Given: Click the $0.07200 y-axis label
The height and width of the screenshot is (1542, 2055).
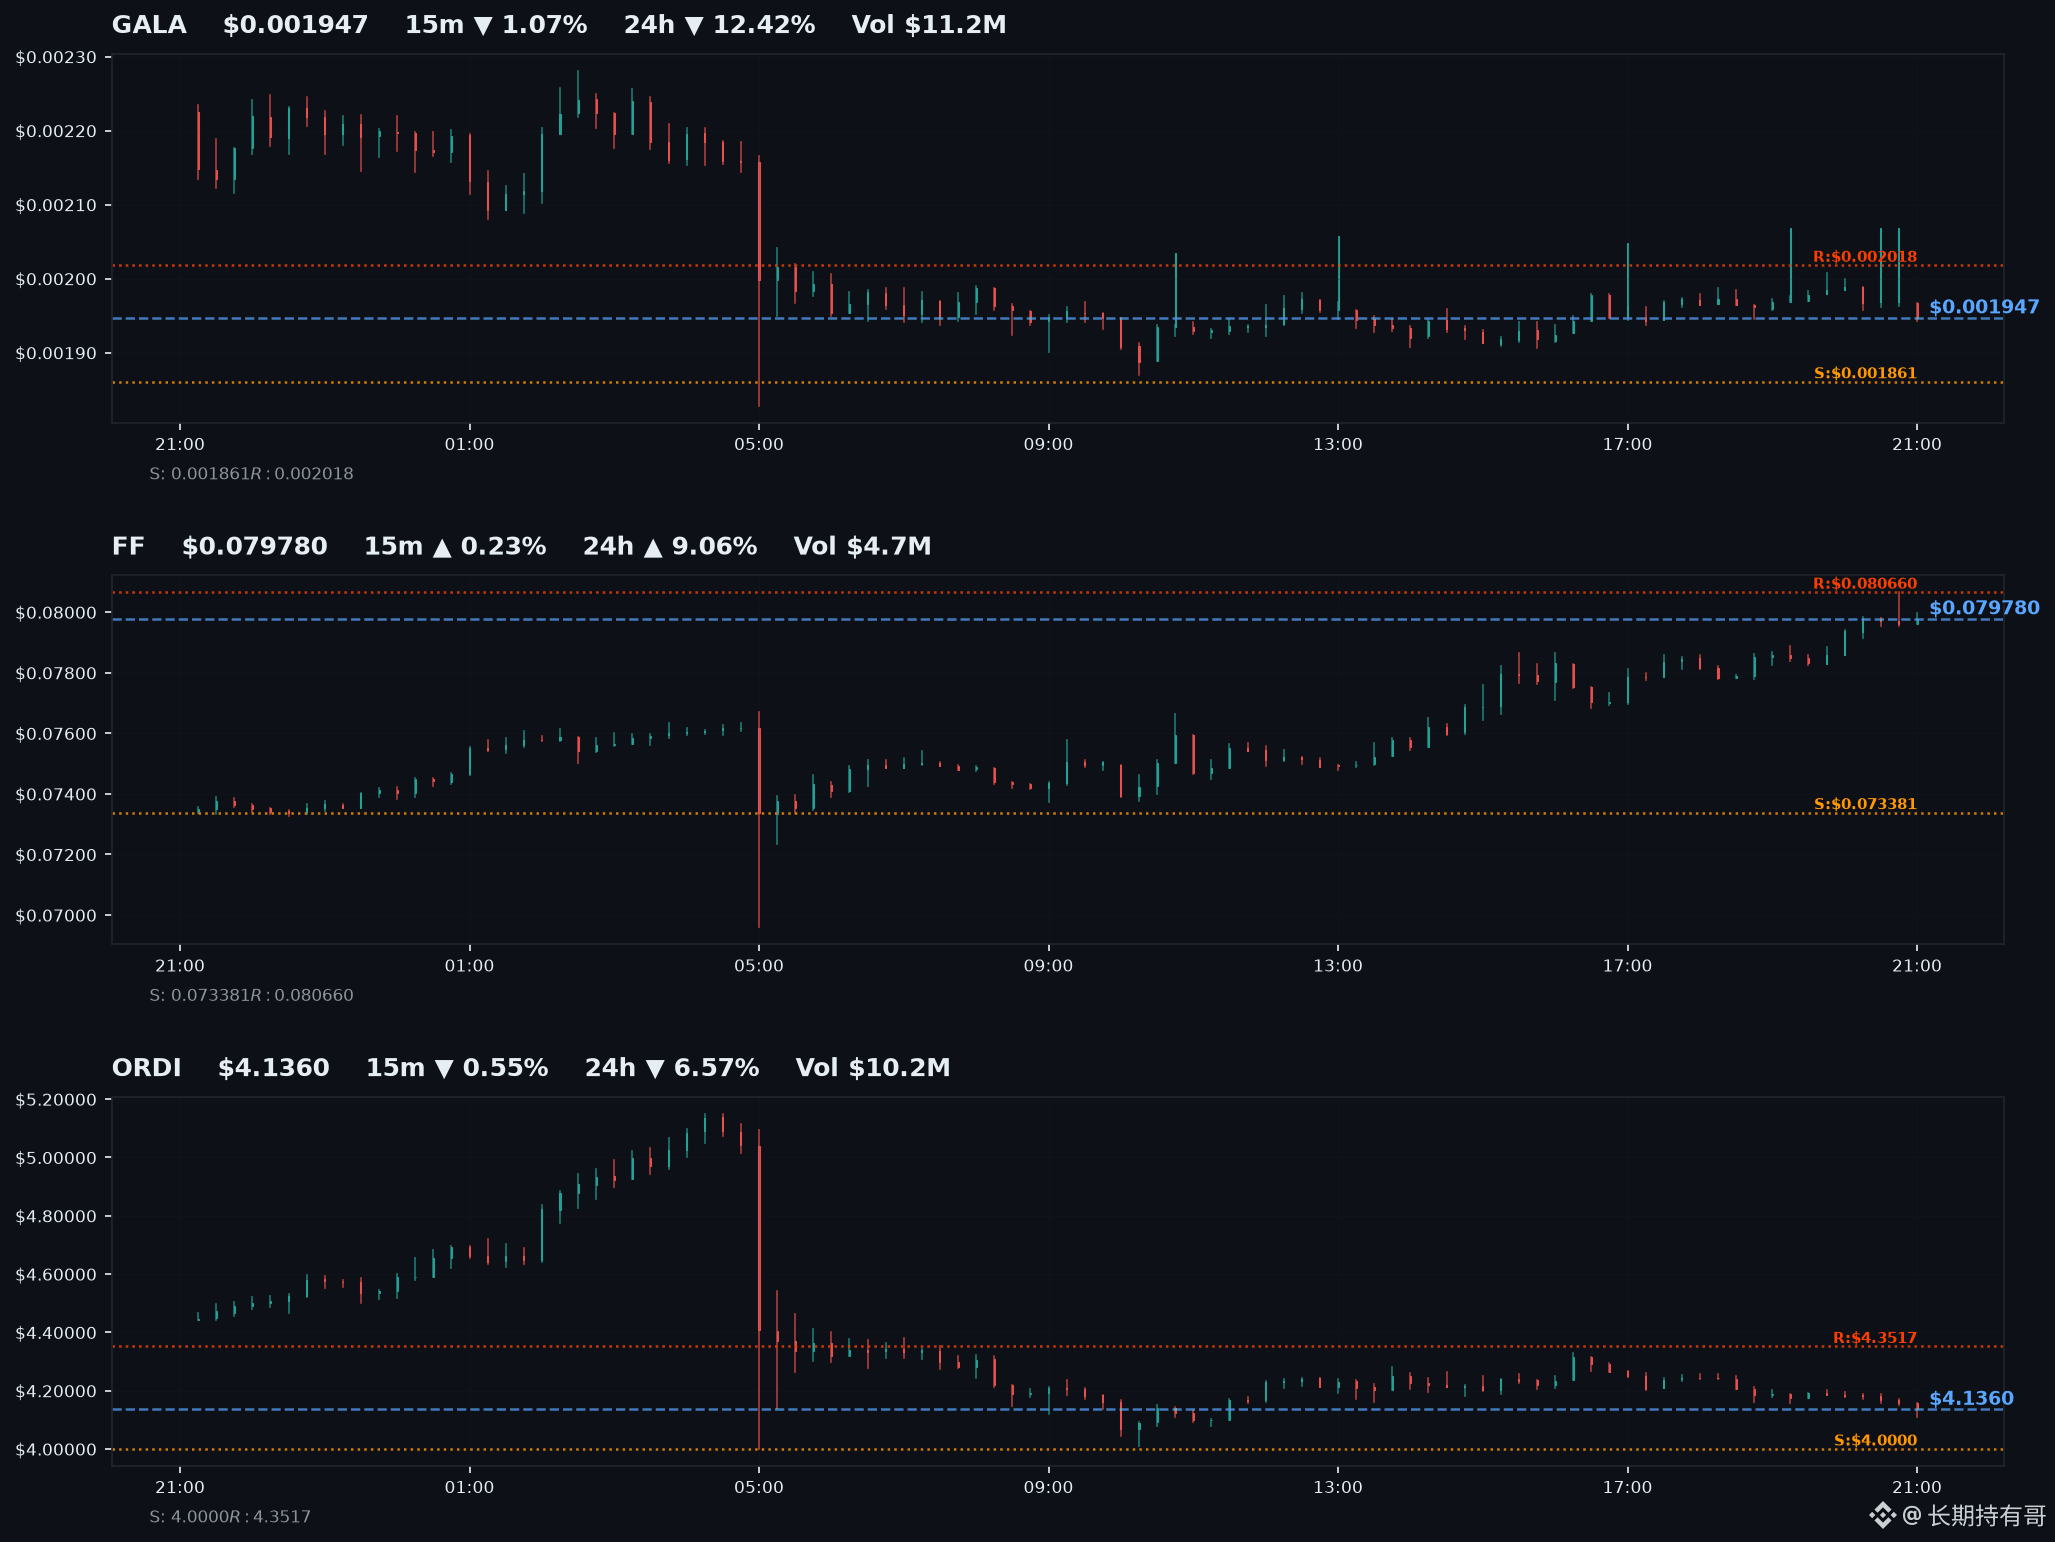Looking at the screenshot, I should coord(56,856).
